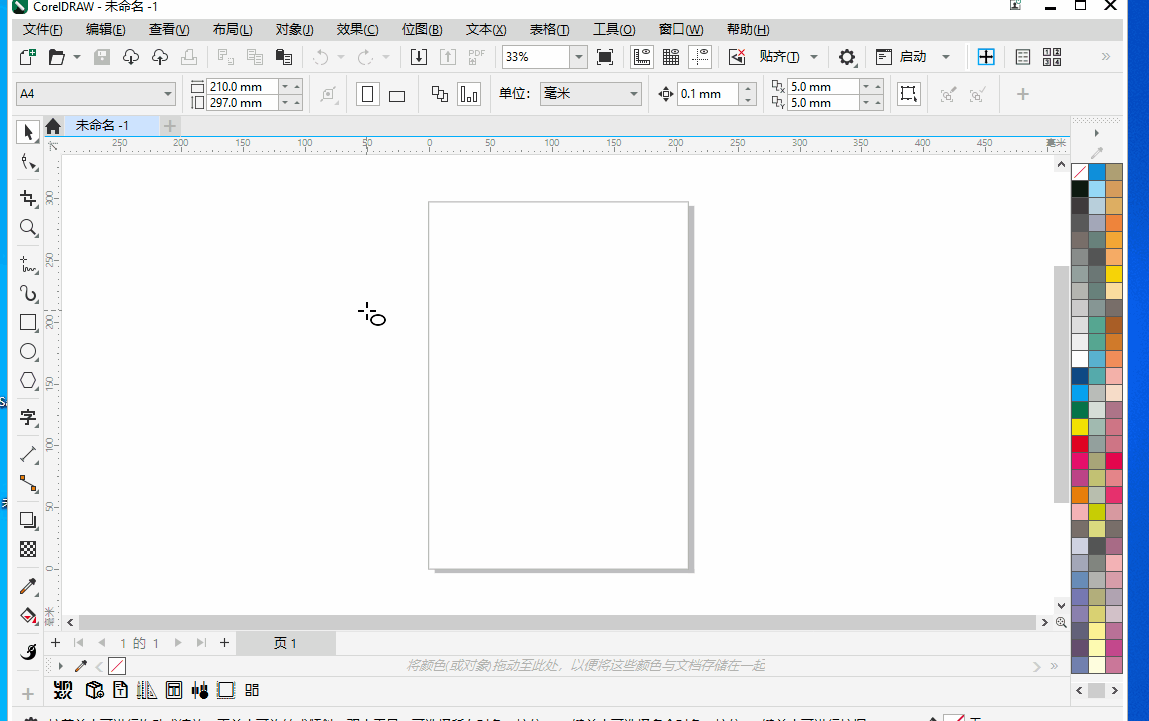
Task: Select the Zoom magnifier tool
Action: pyautogui.click(x=28, y=229)
